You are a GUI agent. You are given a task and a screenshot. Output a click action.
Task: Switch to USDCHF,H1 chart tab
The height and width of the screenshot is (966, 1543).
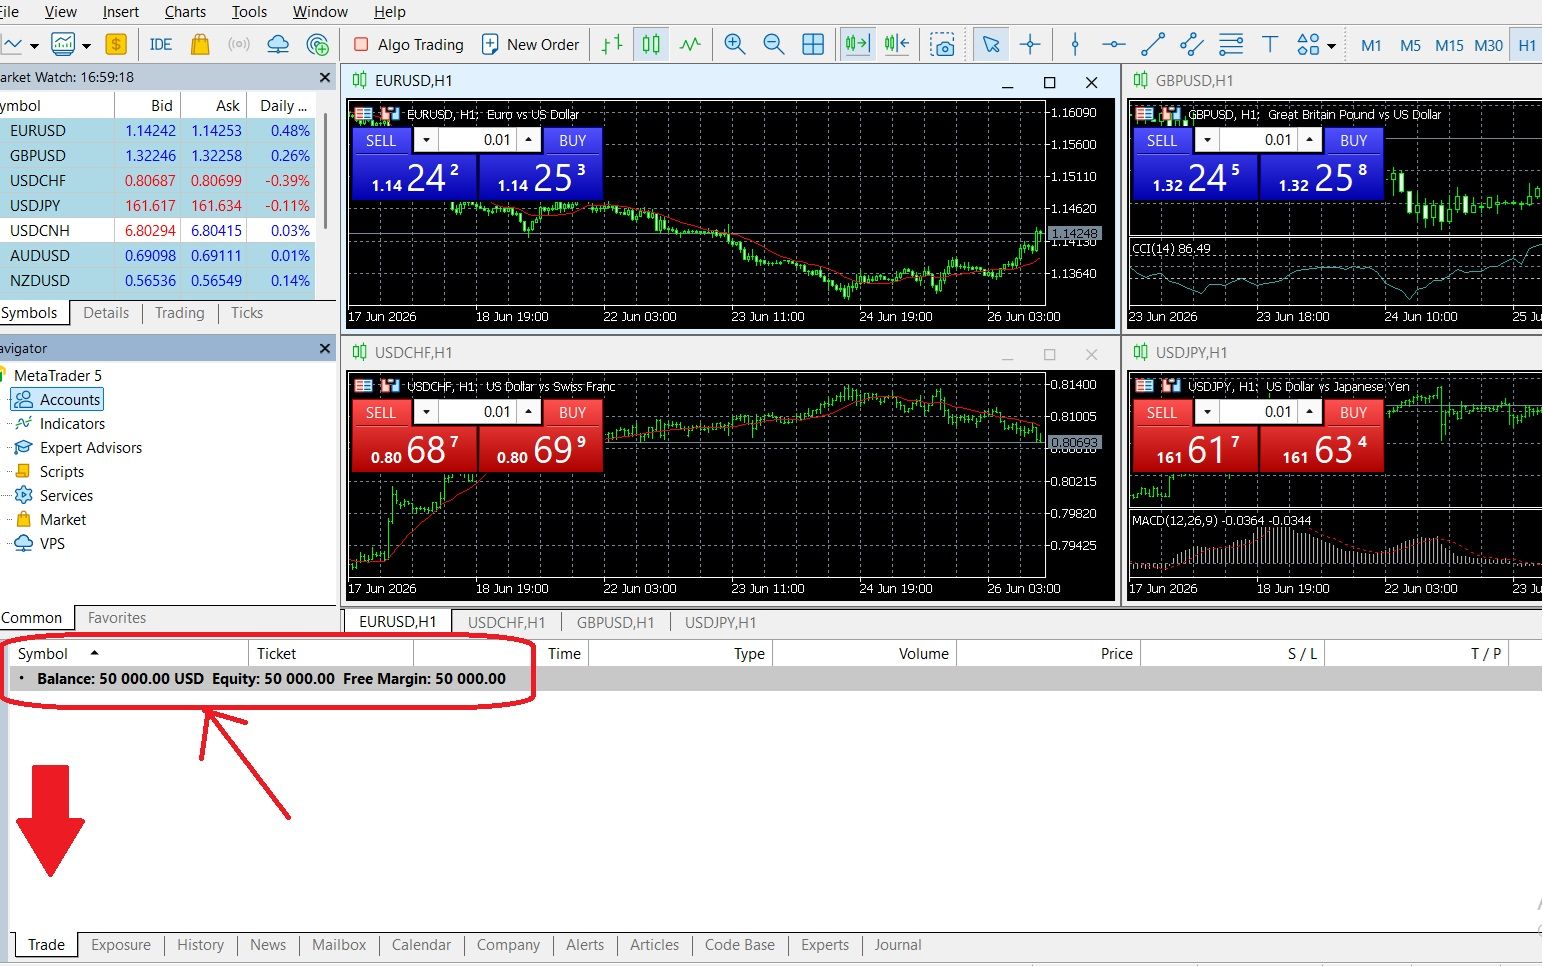506,622
